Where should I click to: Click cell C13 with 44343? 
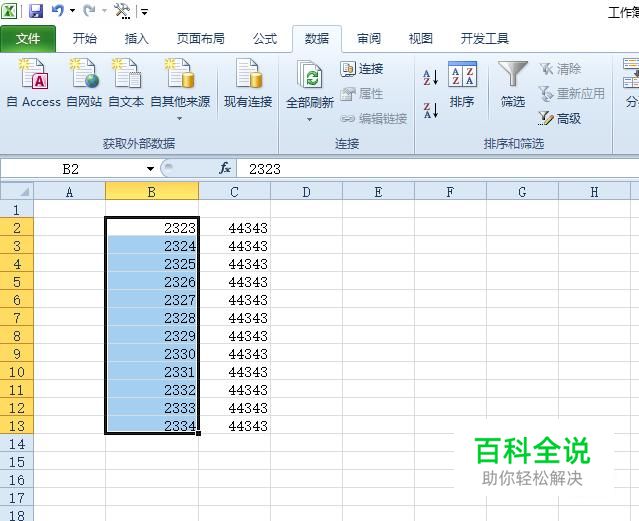[234, 425]
